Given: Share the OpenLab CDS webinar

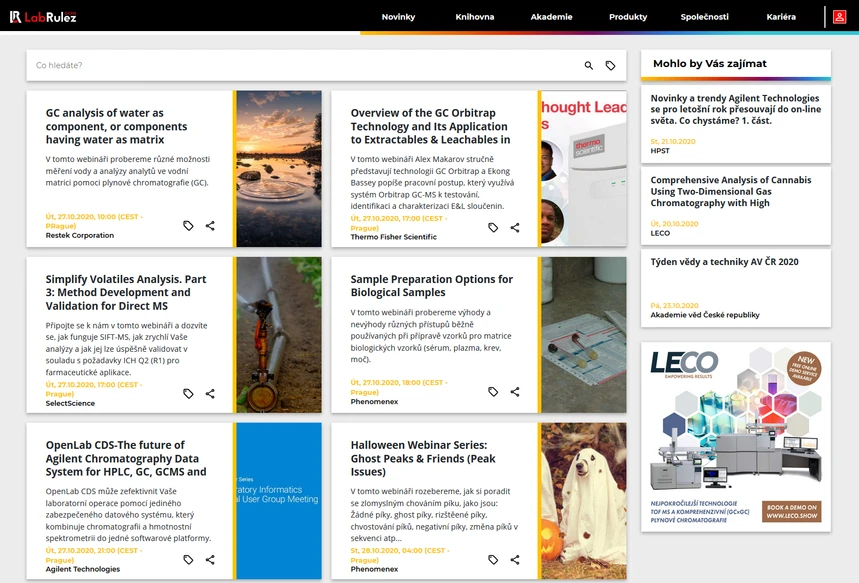Looking at the screenshot, I should pyautogui.click(x=210, y=561).
